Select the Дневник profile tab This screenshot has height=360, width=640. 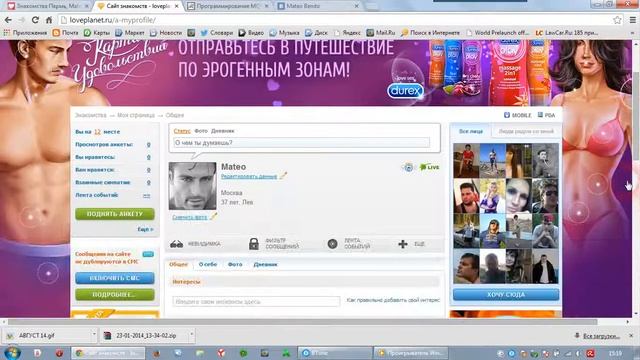[265, 264]
